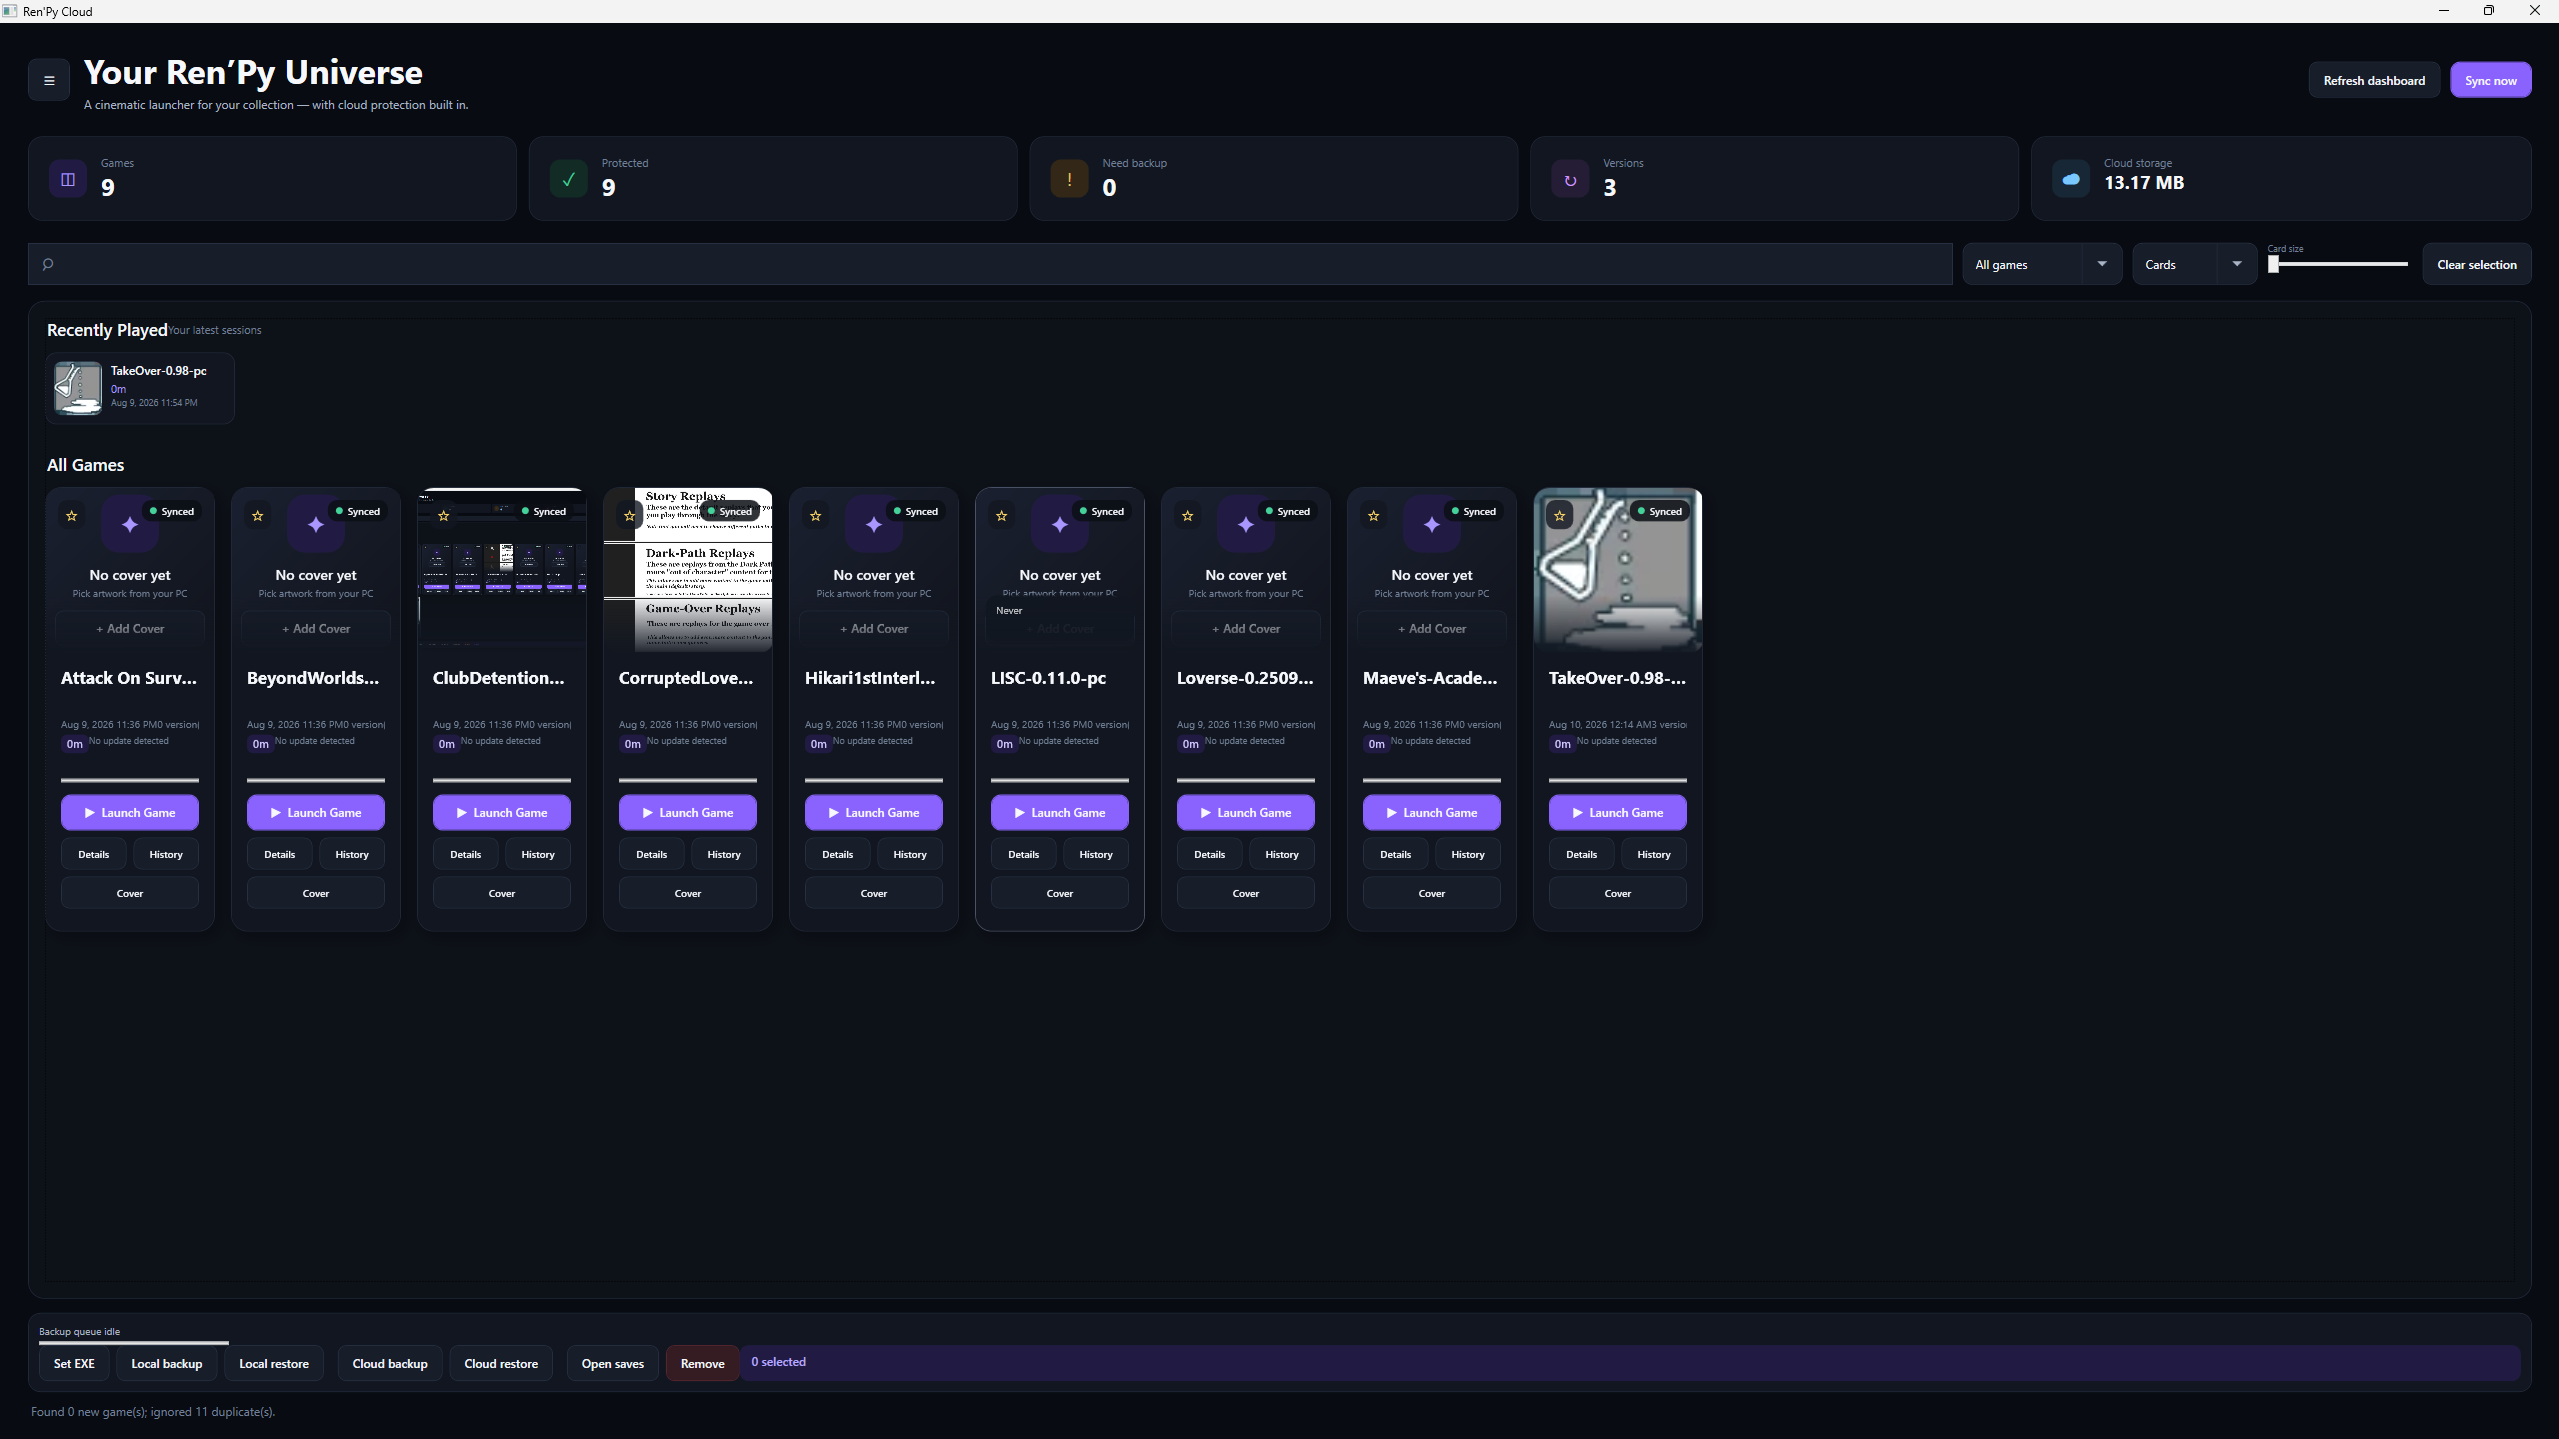Open Details for ClubDetention
2559x1439 pixels.
pyautogui.click(x=466, y=855)
